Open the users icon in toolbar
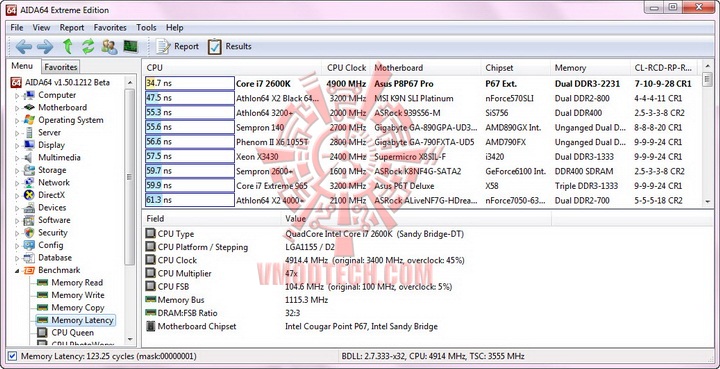Image resolution: width=720 pixels, height=369 pixels. point(109,46)
